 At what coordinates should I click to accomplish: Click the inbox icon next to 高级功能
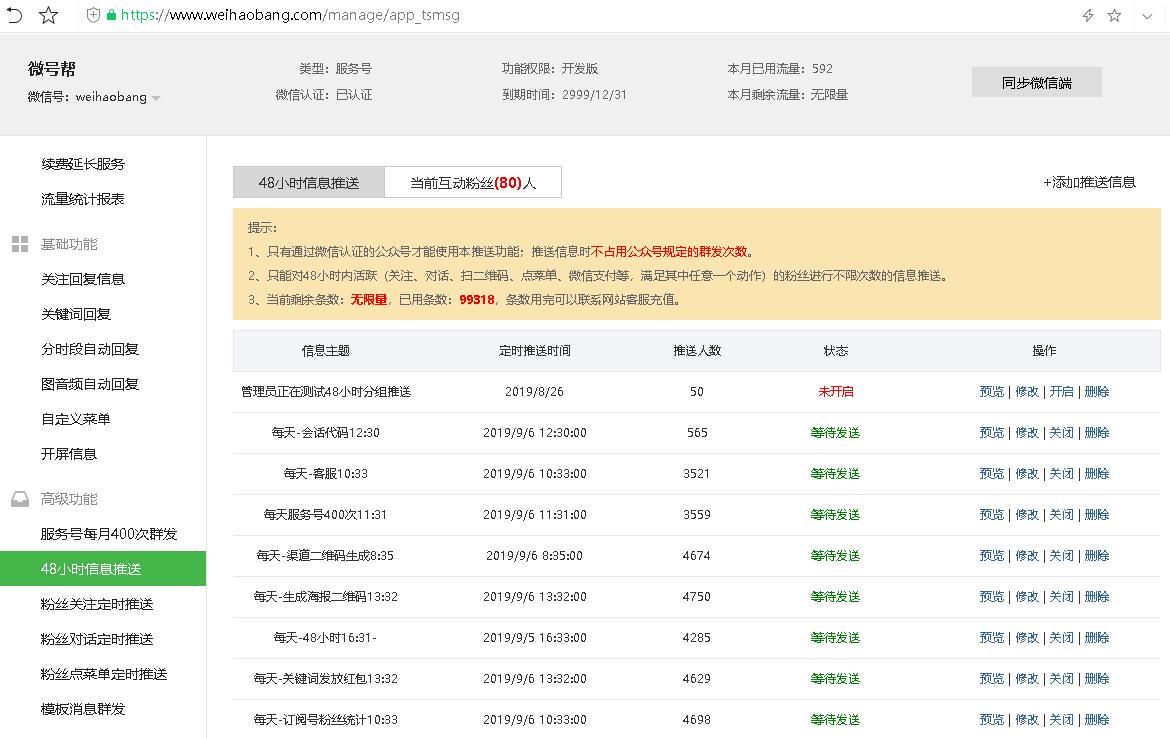19,499
